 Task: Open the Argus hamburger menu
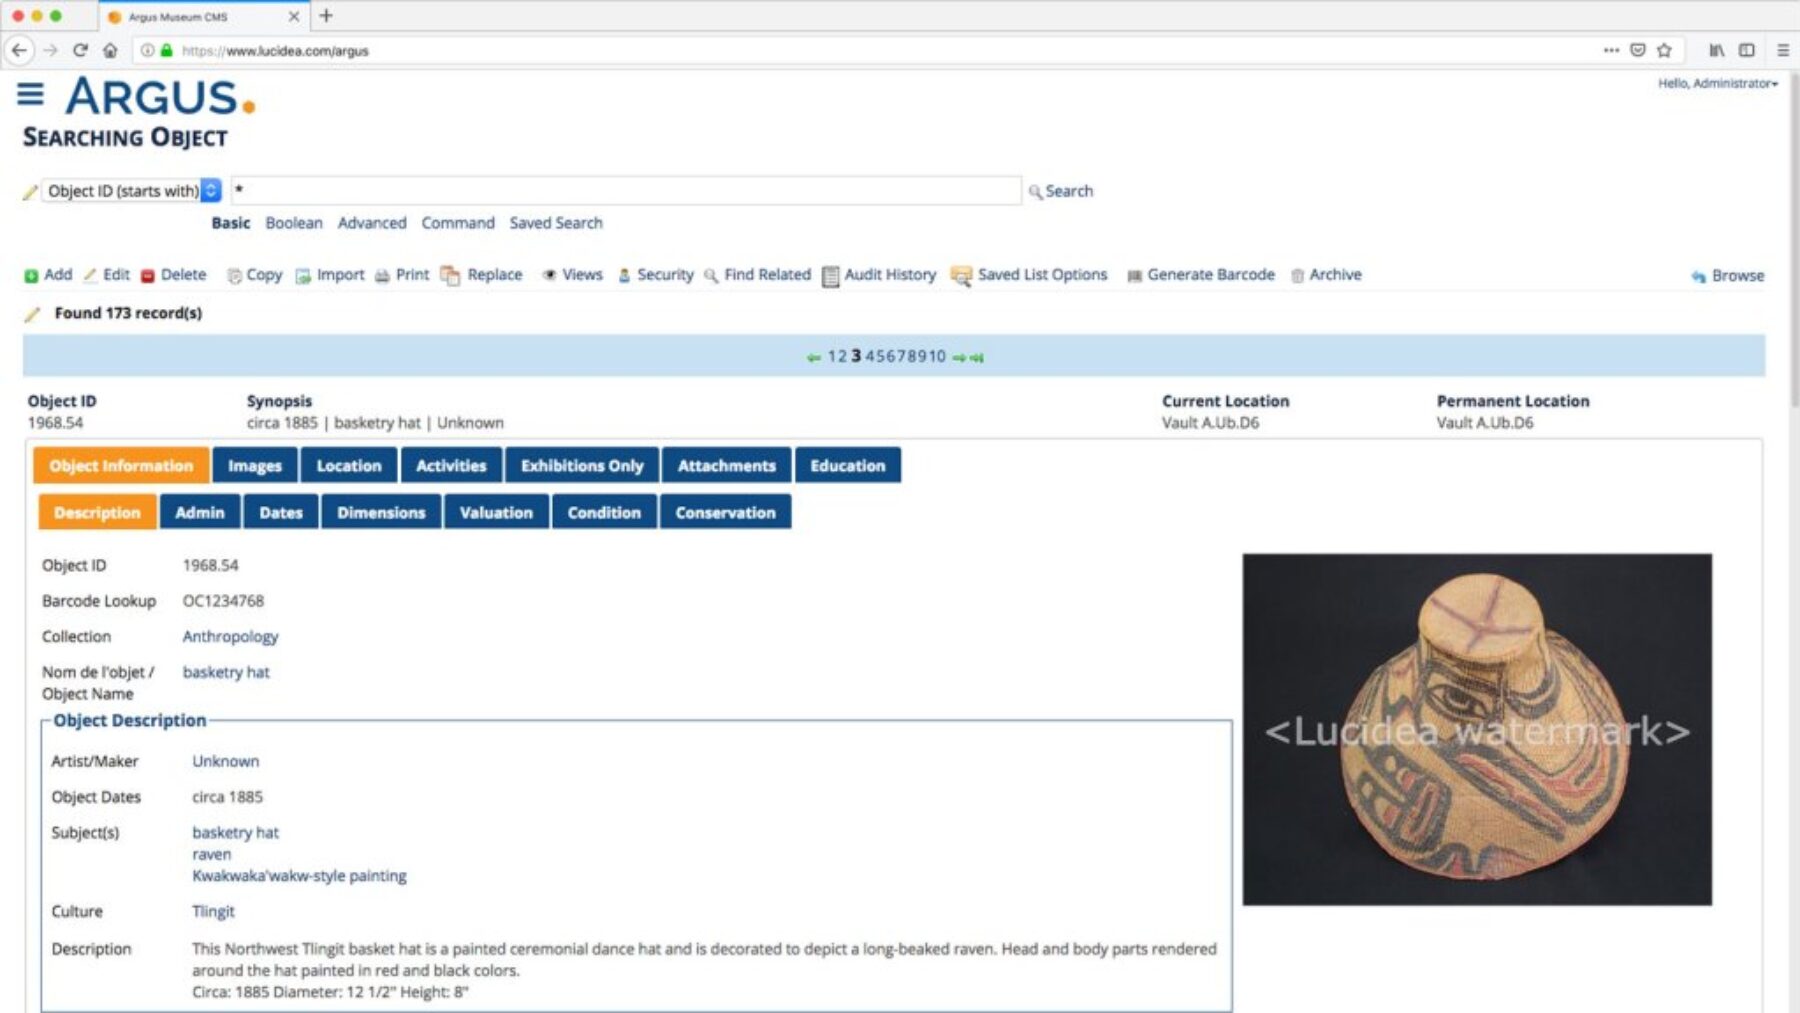coord(30,95)
